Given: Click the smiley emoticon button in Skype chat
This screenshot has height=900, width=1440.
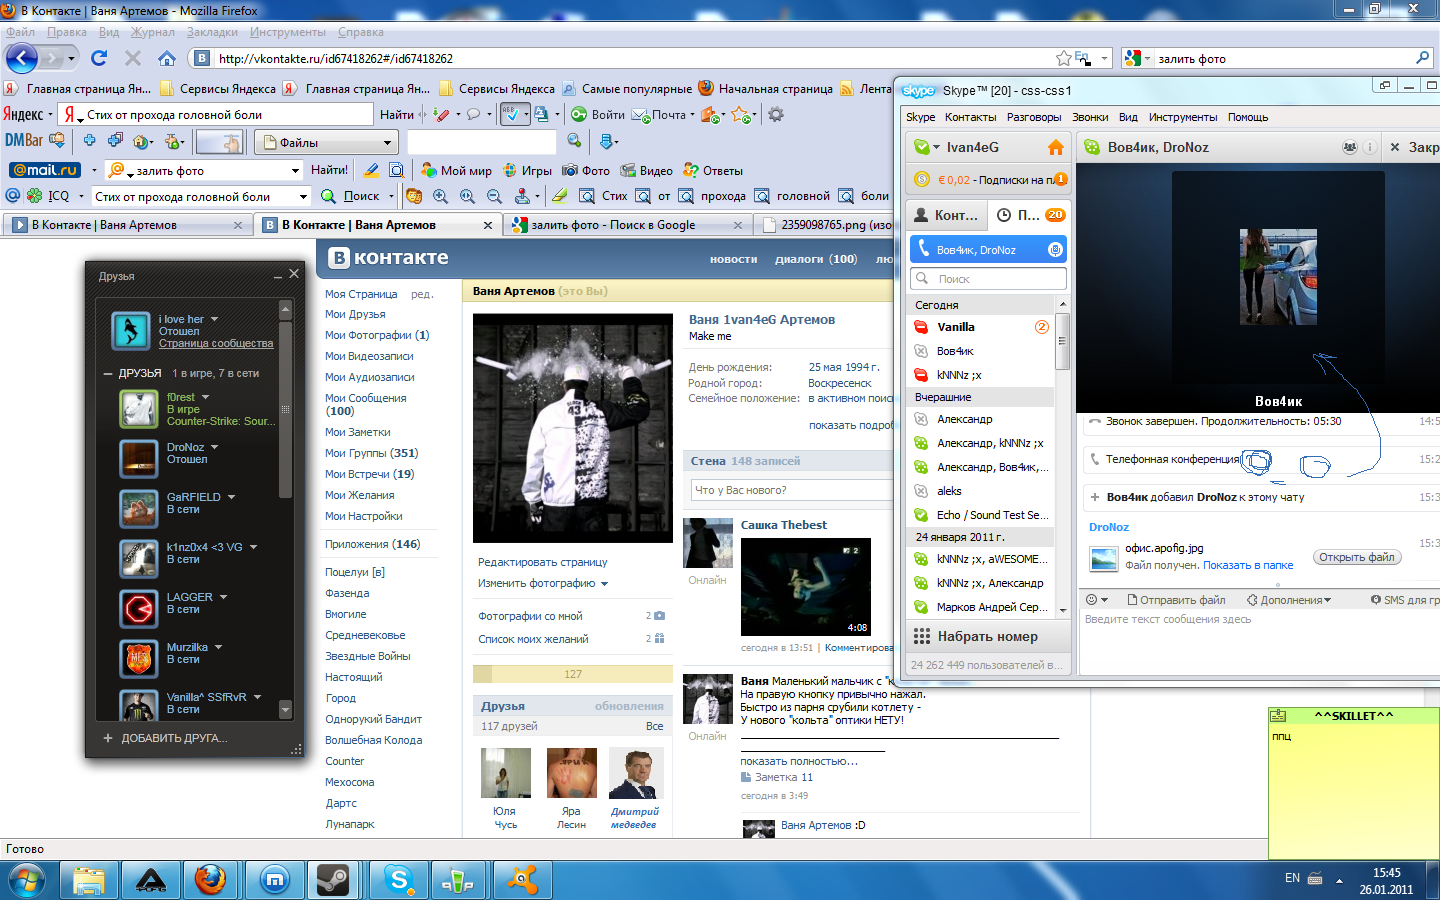Looking at the screenshot, I should click(1092, 600).
